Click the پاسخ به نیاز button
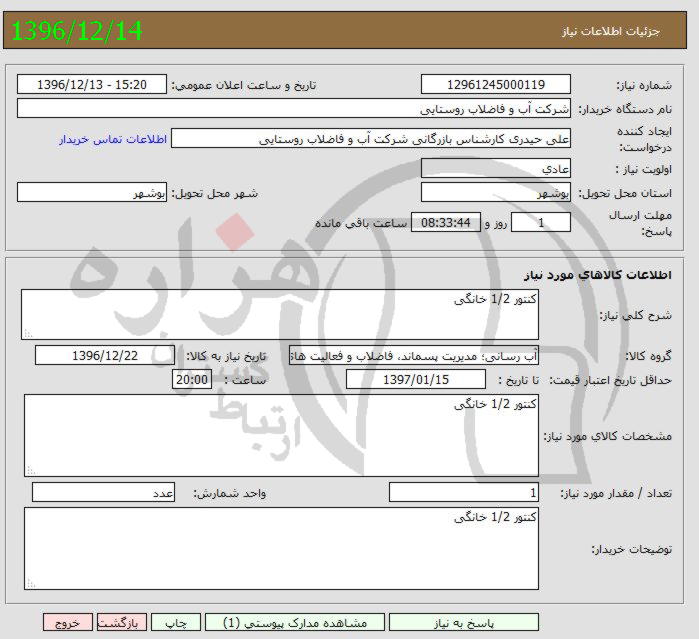This screenshot has height=639, width=699. [x=464, y=623]
